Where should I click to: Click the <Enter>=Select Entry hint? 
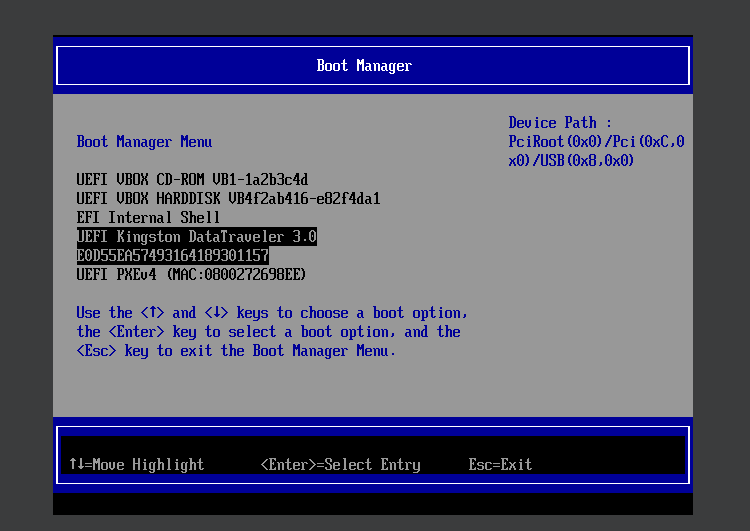341,465
